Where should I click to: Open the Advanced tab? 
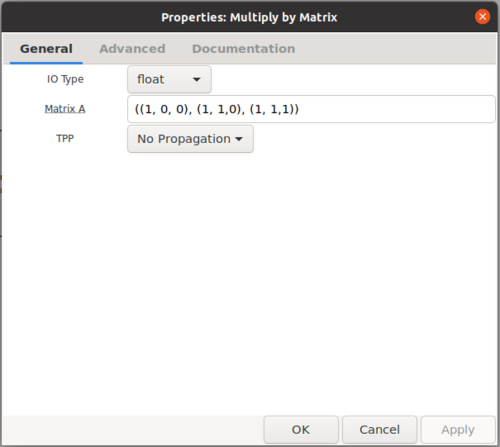click(x=132, y=49)
